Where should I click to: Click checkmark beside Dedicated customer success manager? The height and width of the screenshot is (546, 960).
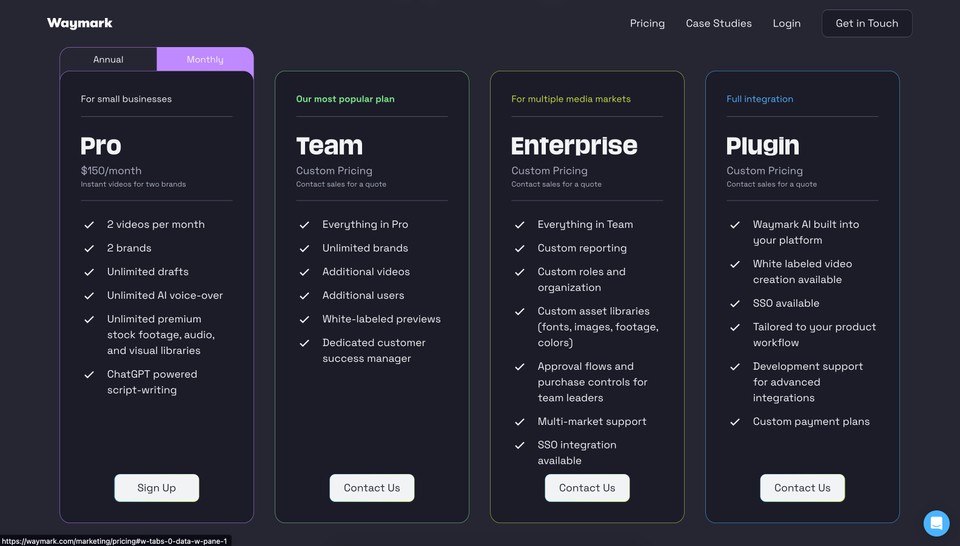click(304, 343)
